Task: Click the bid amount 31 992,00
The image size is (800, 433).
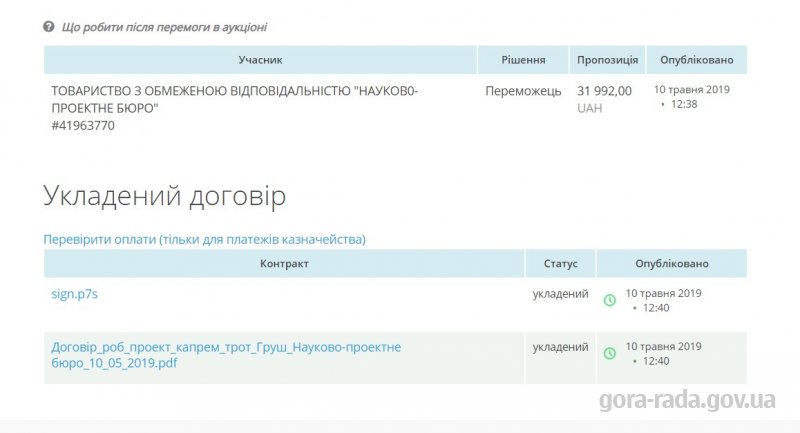Action: point(604,91)
